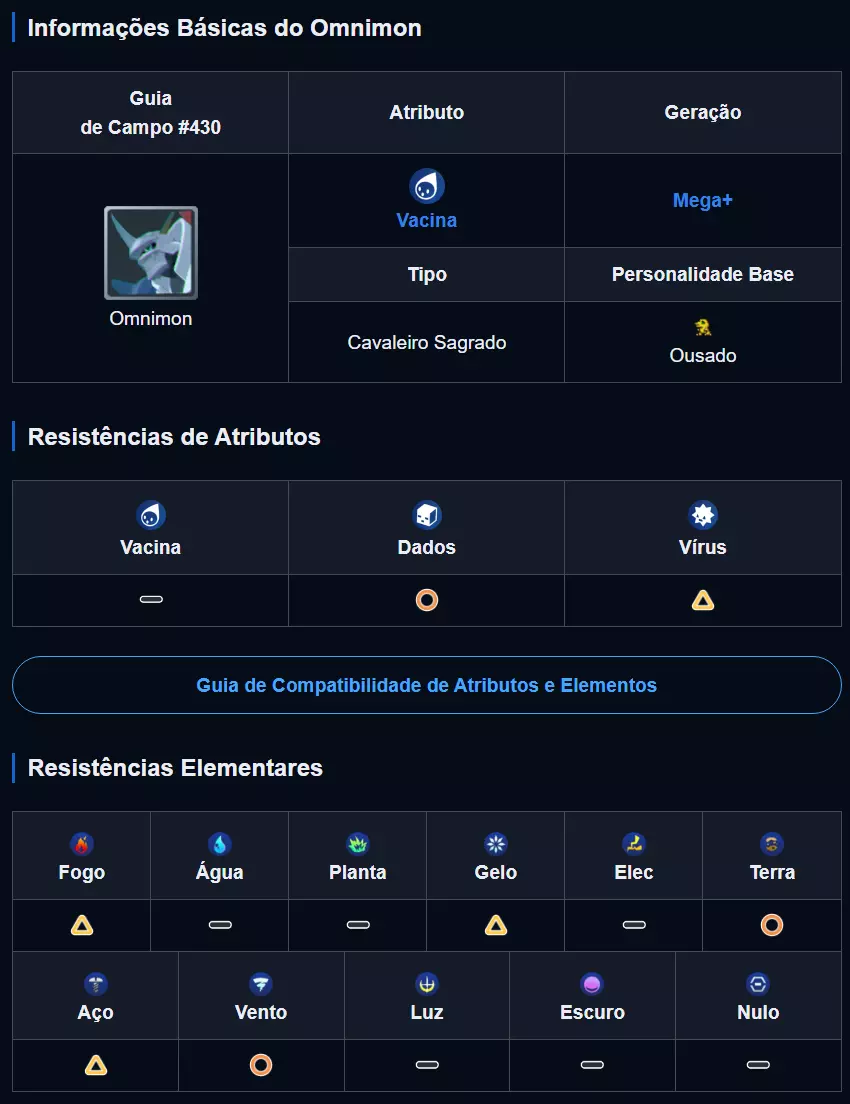Viewport: 850px width, 1104px height.
Task: Click the Planta element icon
Action: coord(358,844)
